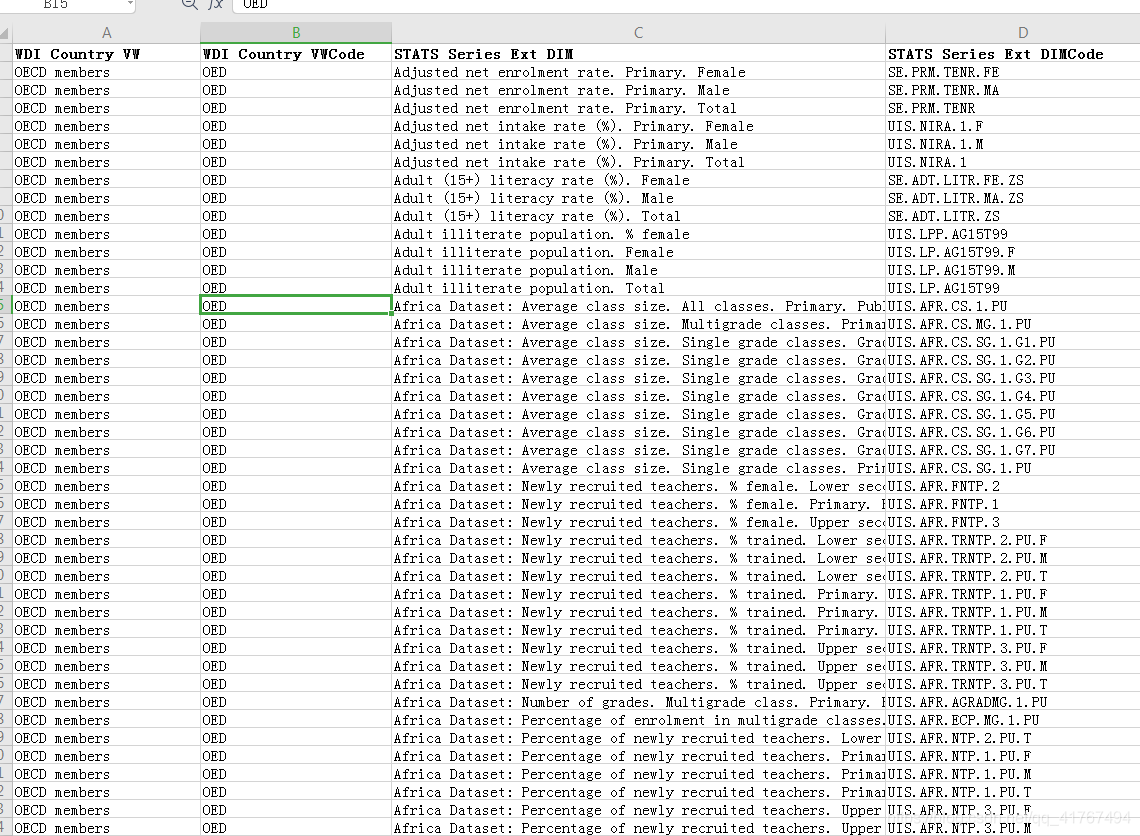Select cell 'Adult (15+) literacy rate (%). Total'
The height and width of the screenshot is (836, 1140).
pyautogui.click(x=638, y=216)
